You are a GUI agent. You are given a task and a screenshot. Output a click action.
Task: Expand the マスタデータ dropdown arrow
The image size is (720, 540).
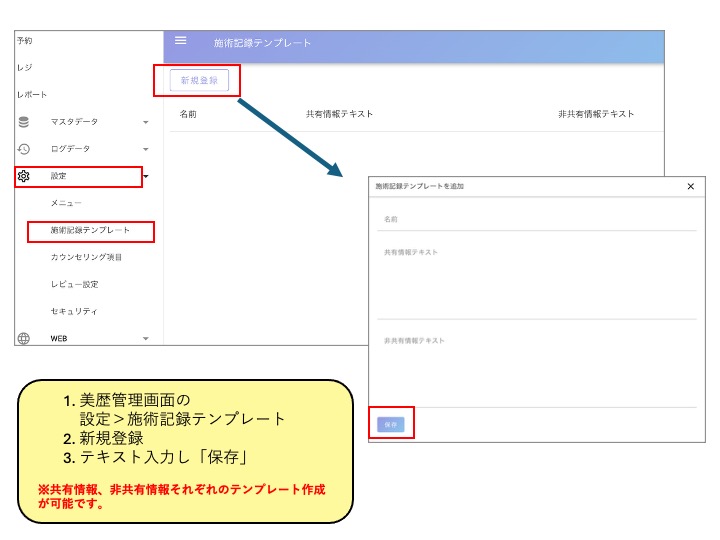click(x=146, y=123)
